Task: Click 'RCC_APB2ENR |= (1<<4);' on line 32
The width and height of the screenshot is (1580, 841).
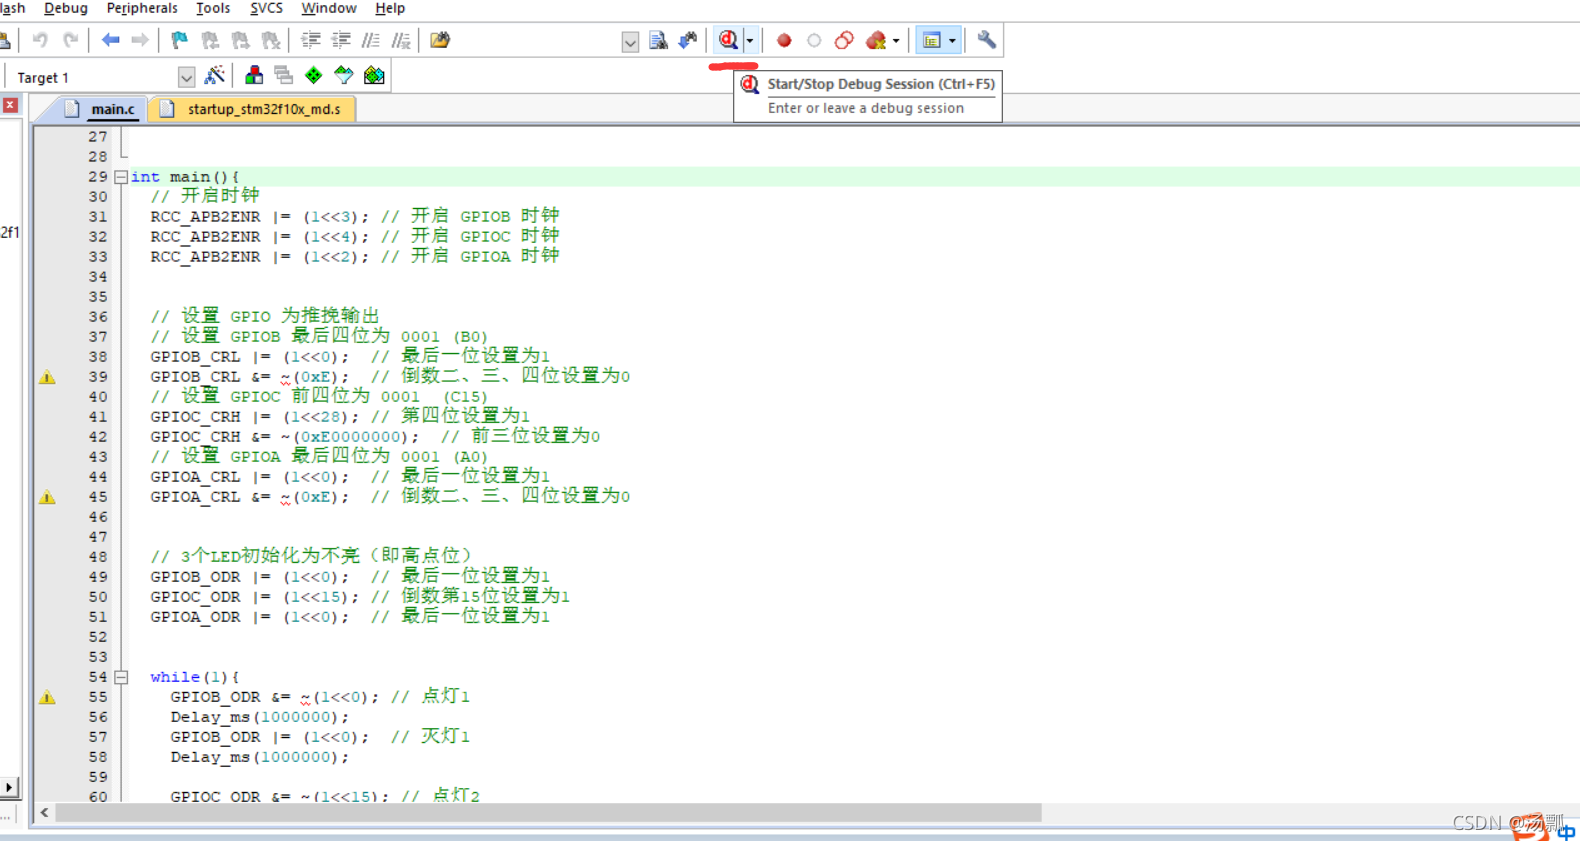Action: click(260, 237)
